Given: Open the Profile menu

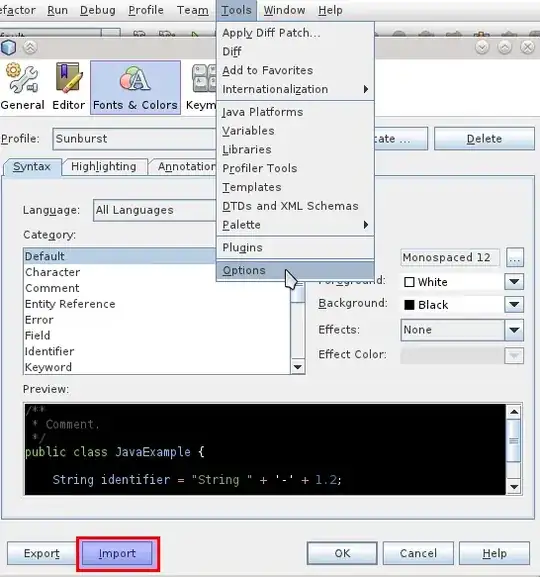Looking at the screenshot, I should click(x=146, y=10).
